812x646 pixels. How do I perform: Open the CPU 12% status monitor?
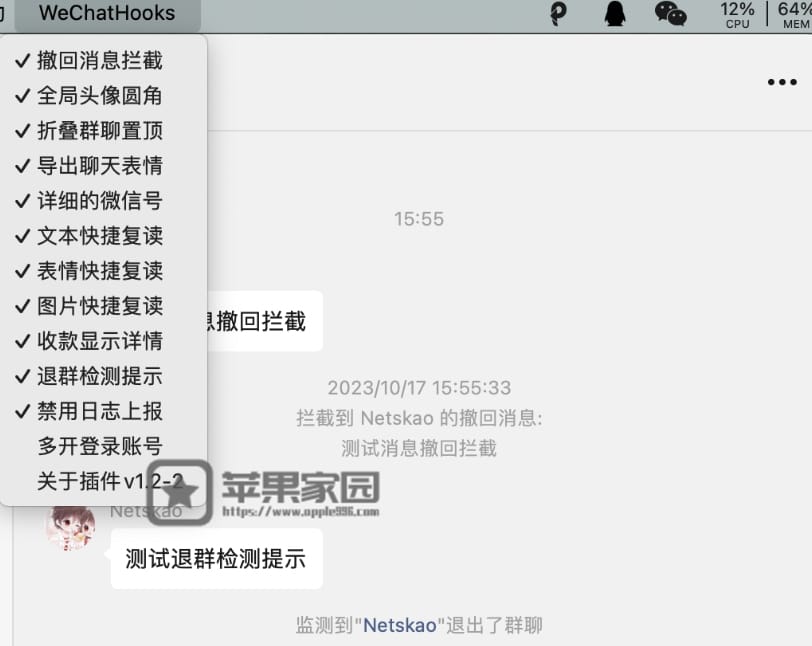pos(737,15)
